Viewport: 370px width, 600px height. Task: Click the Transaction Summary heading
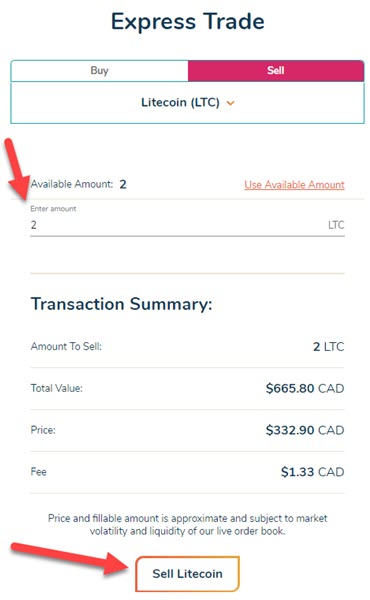point(121,304)
